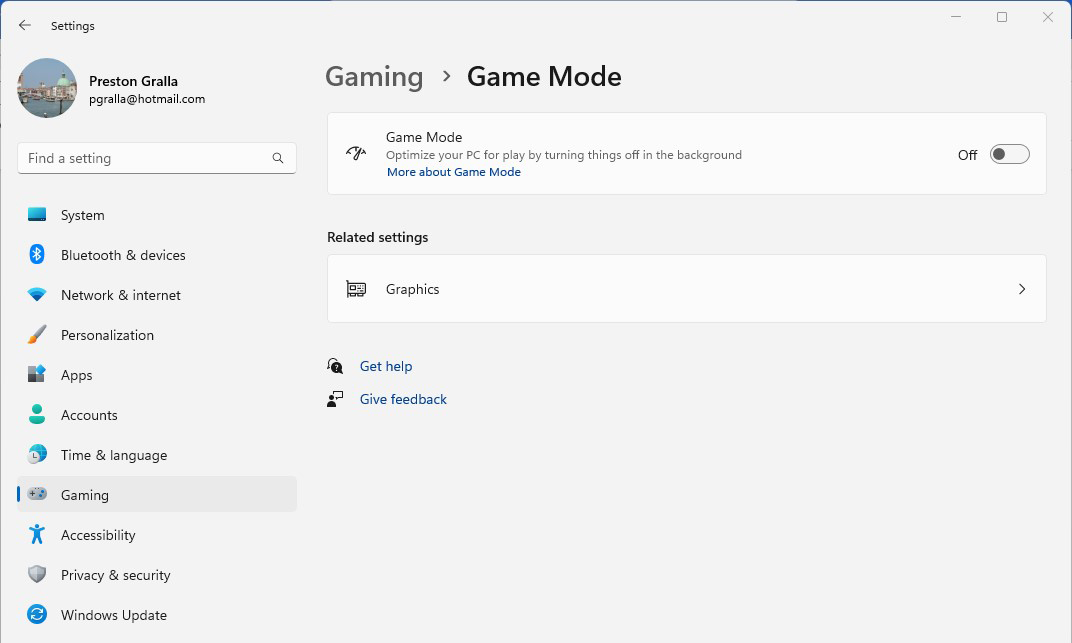Select the Network & internet Wi-Fi icon

click(x=37, y=295)
